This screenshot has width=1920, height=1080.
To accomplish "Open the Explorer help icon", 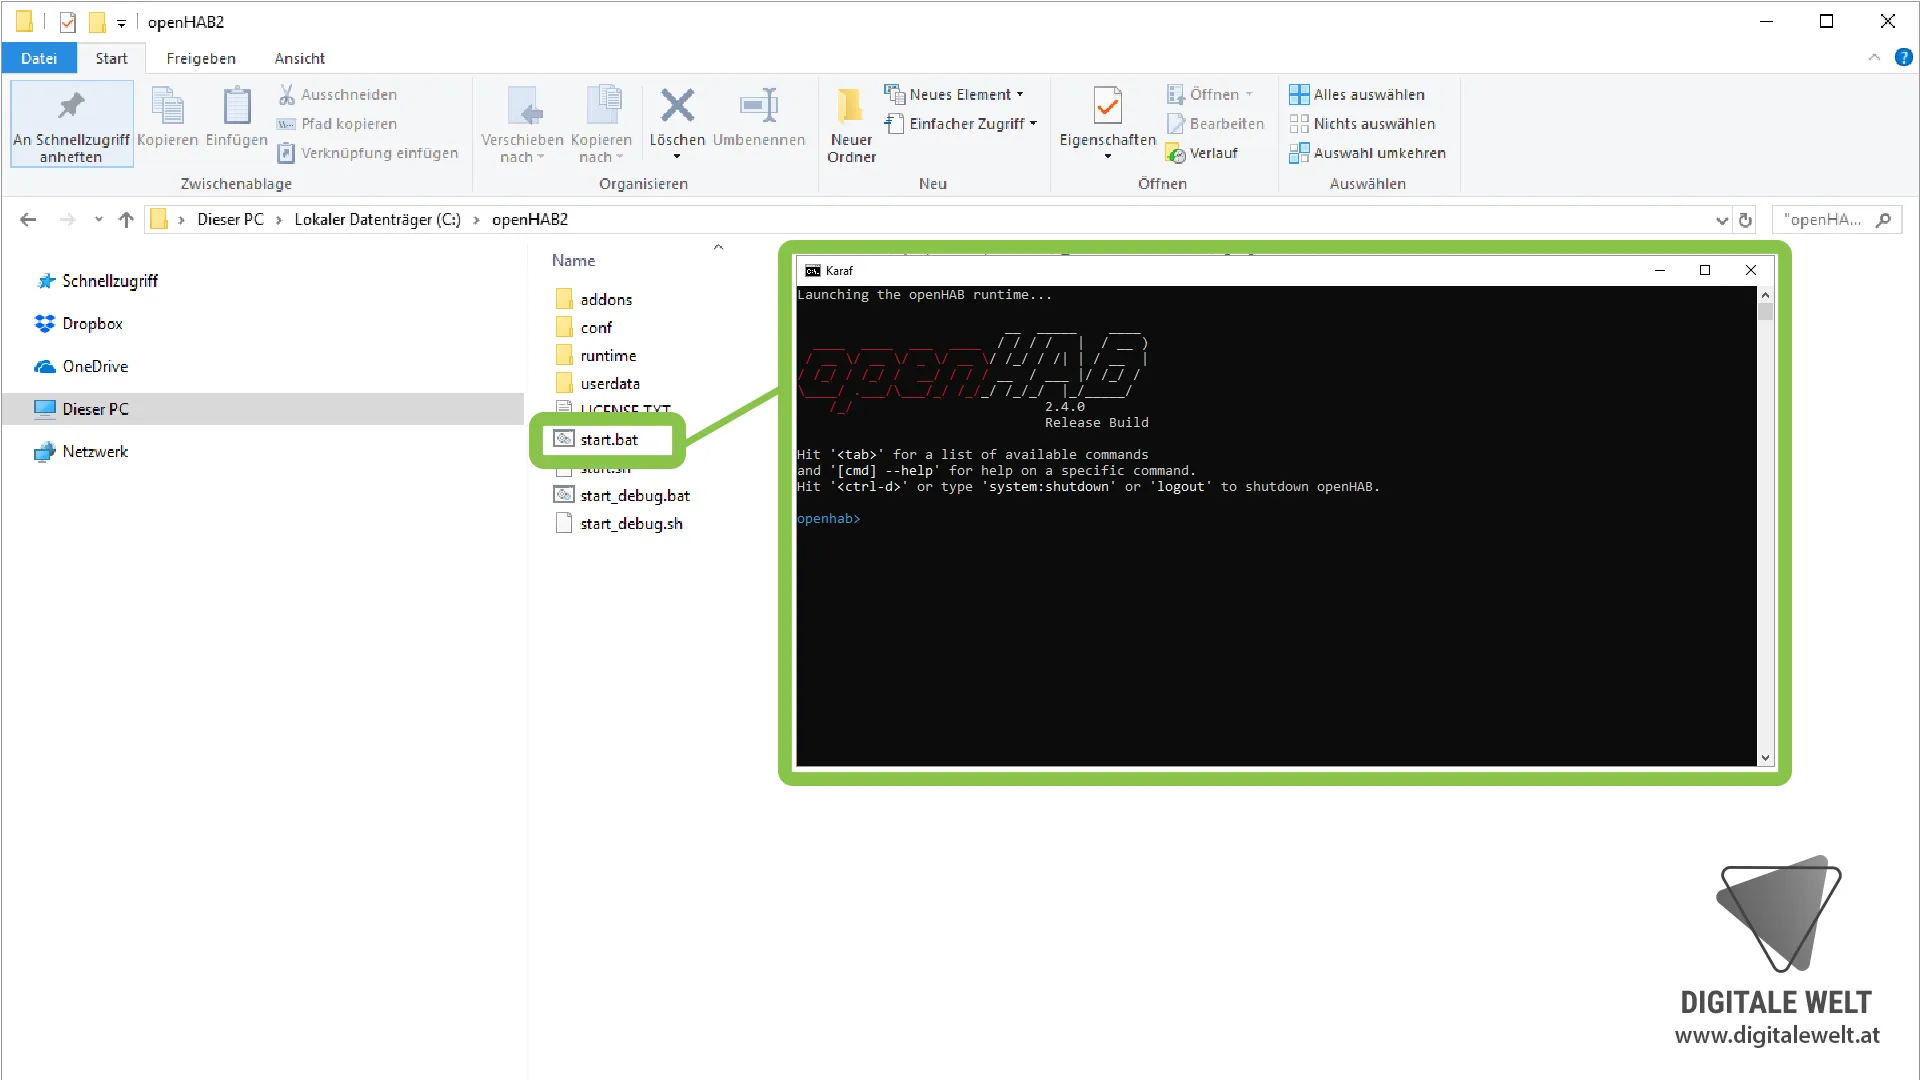I will (x=1903, y=58).
